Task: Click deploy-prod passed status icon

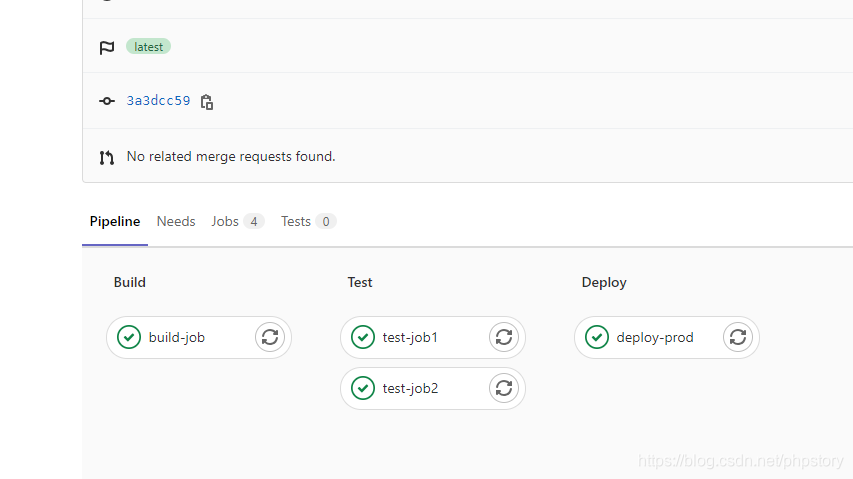Action: [x=597, y=337]
